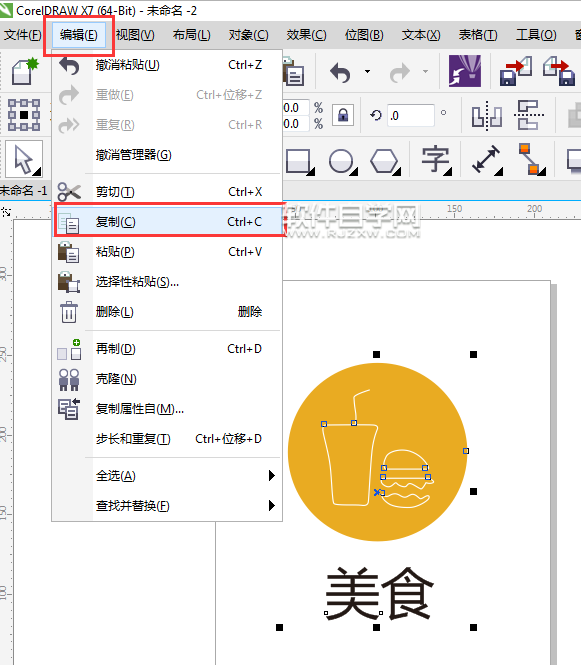Open the 工具(O) menu
This screenshot has width=581, height=665.
536,35
